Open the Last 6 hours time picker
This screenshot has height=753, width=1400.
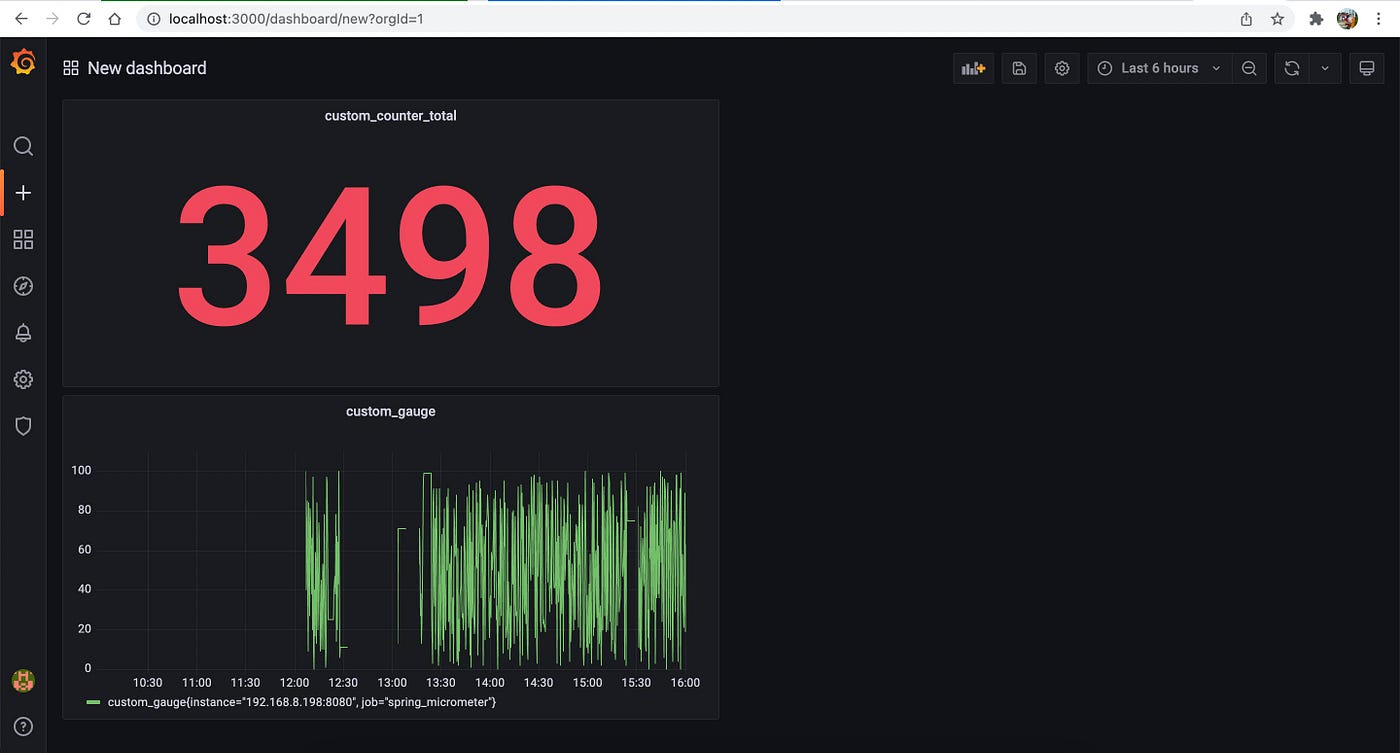pos(1159,68)
